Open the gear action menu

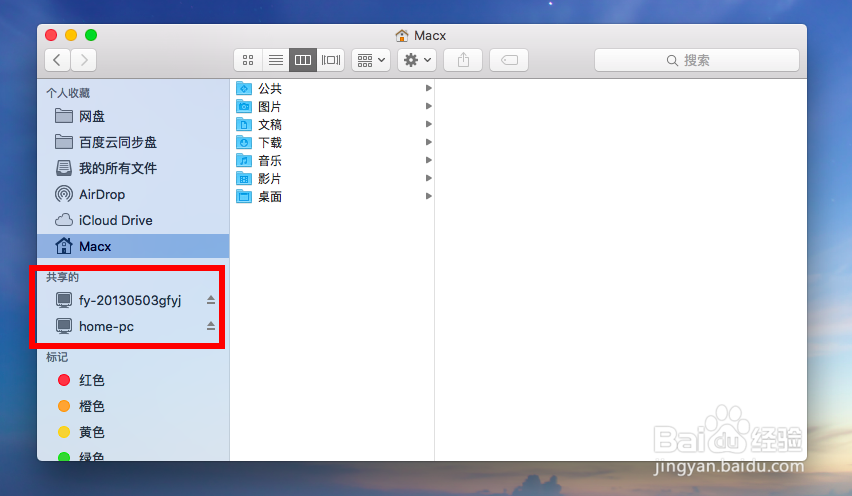[x=417, y=60]
